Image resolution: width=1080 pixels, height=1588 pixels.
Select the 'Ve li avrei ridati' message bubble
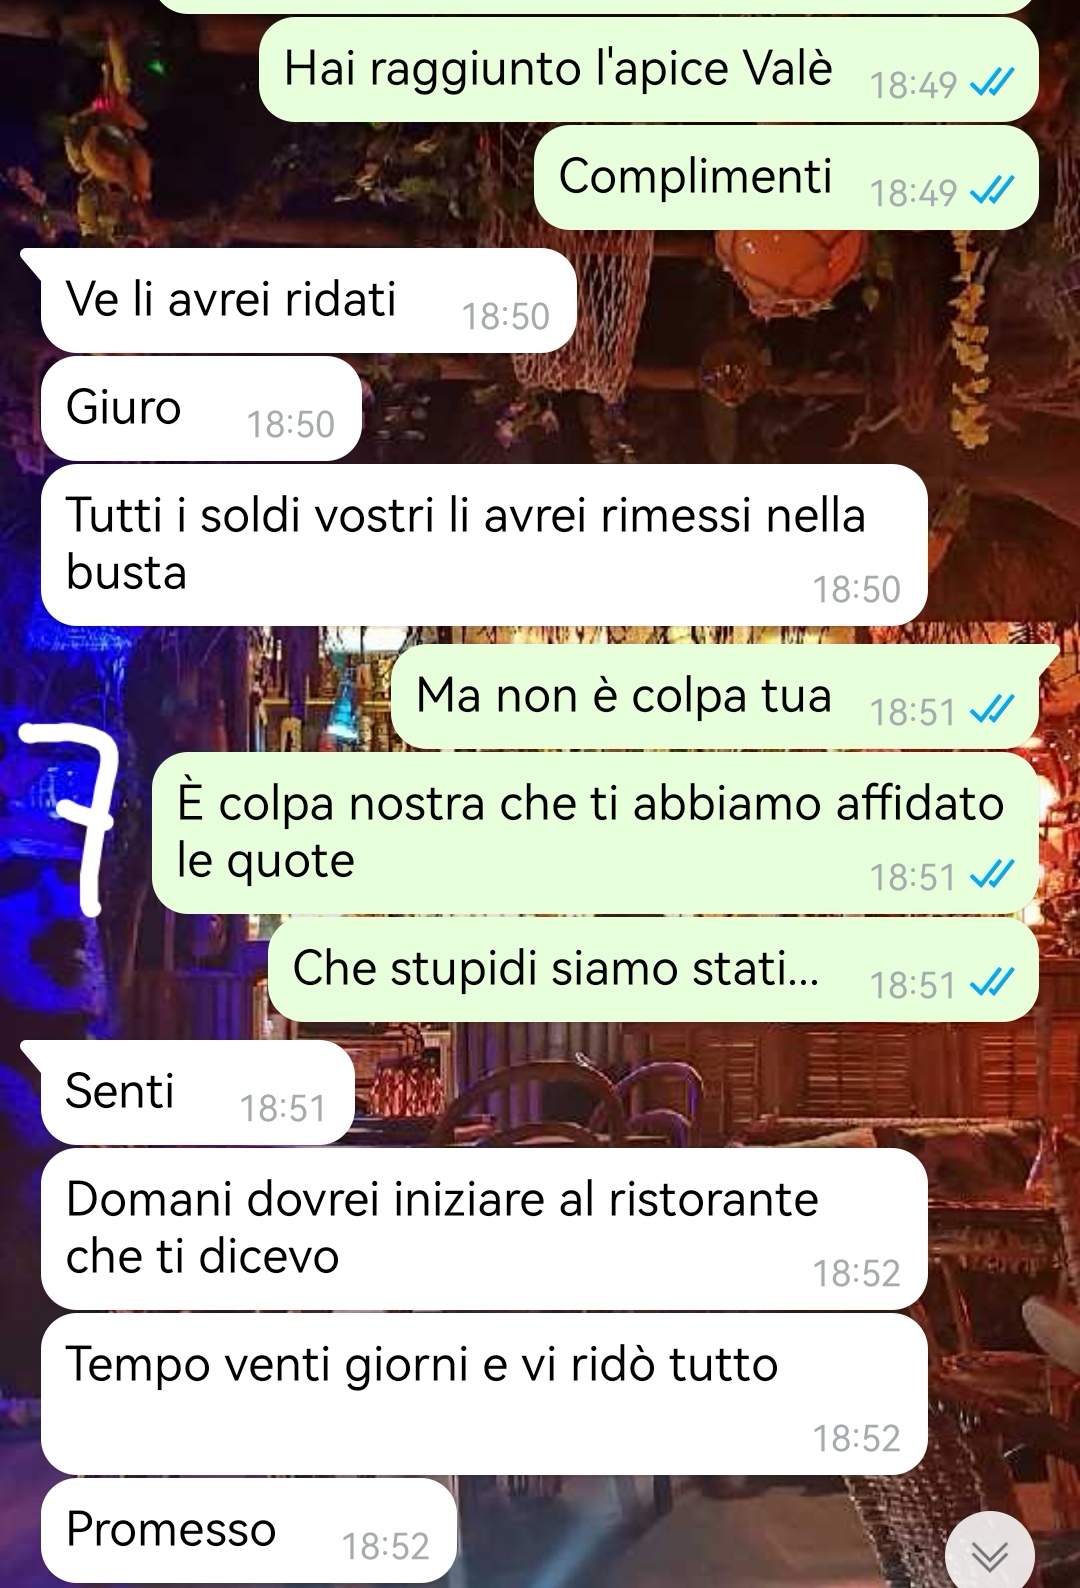click(308, 300)
